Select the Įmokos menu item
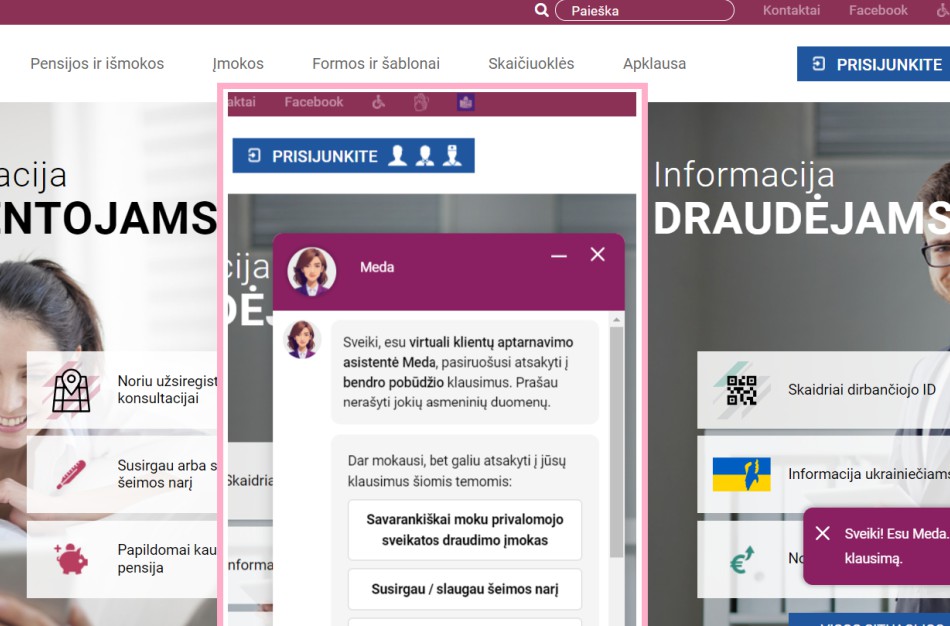 239,63
